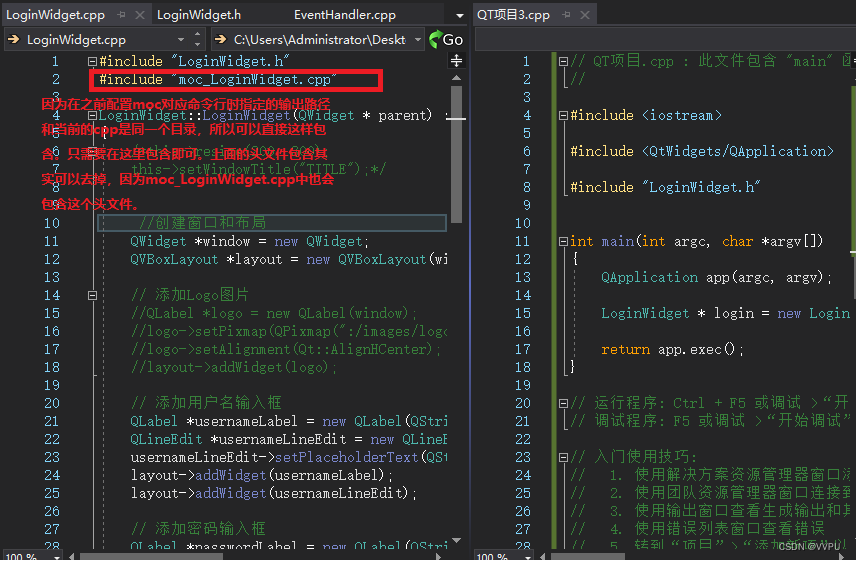856x561 pixels.
Task: Collapse the #include block at line 1 in LoginWidget.cpp
Action: 92,62
